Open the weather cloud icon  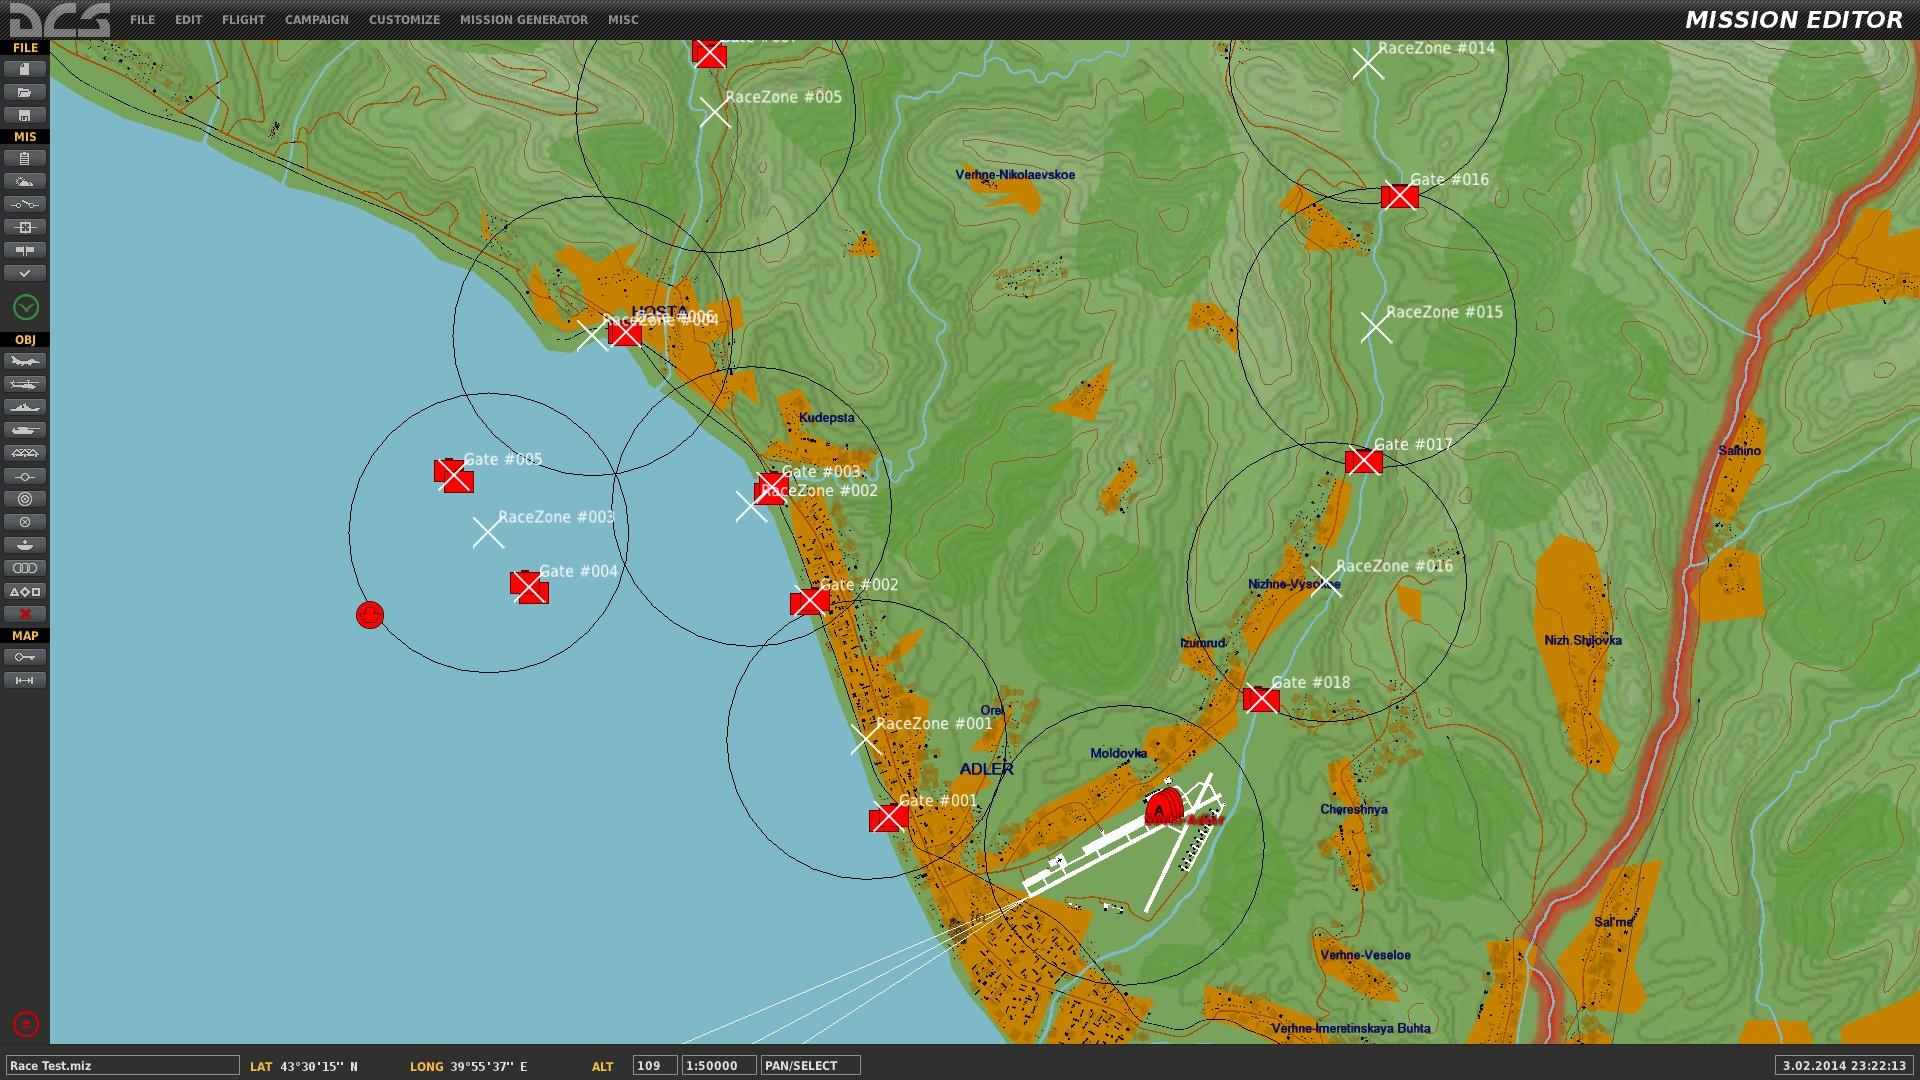[25, 181]
